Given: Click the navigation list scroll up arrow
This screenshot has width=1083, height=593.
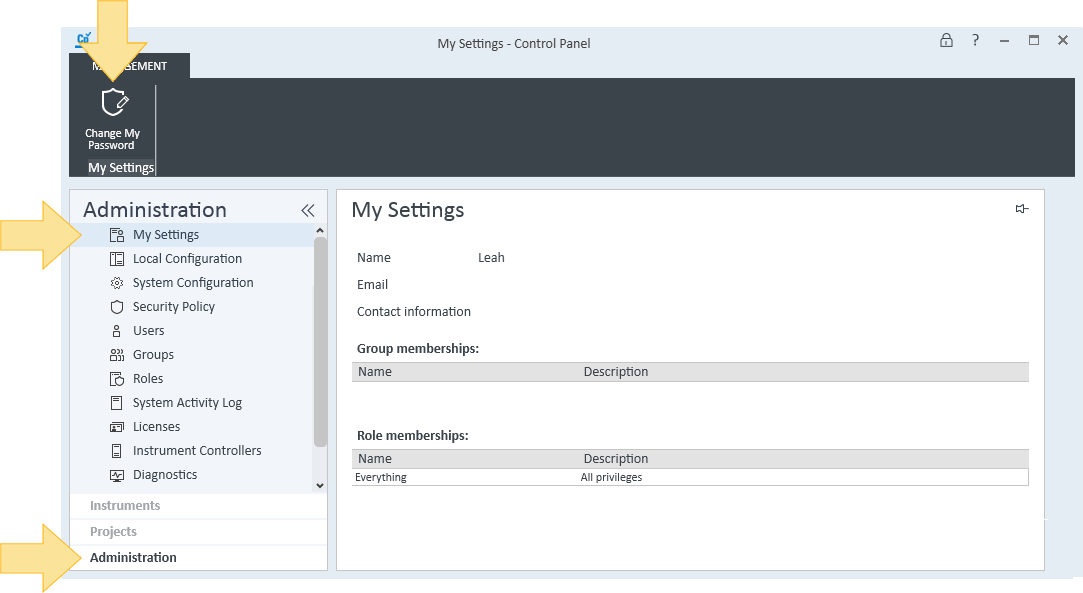Looking at the screenshot, I should pyautogui.click(x=320, y=231).
